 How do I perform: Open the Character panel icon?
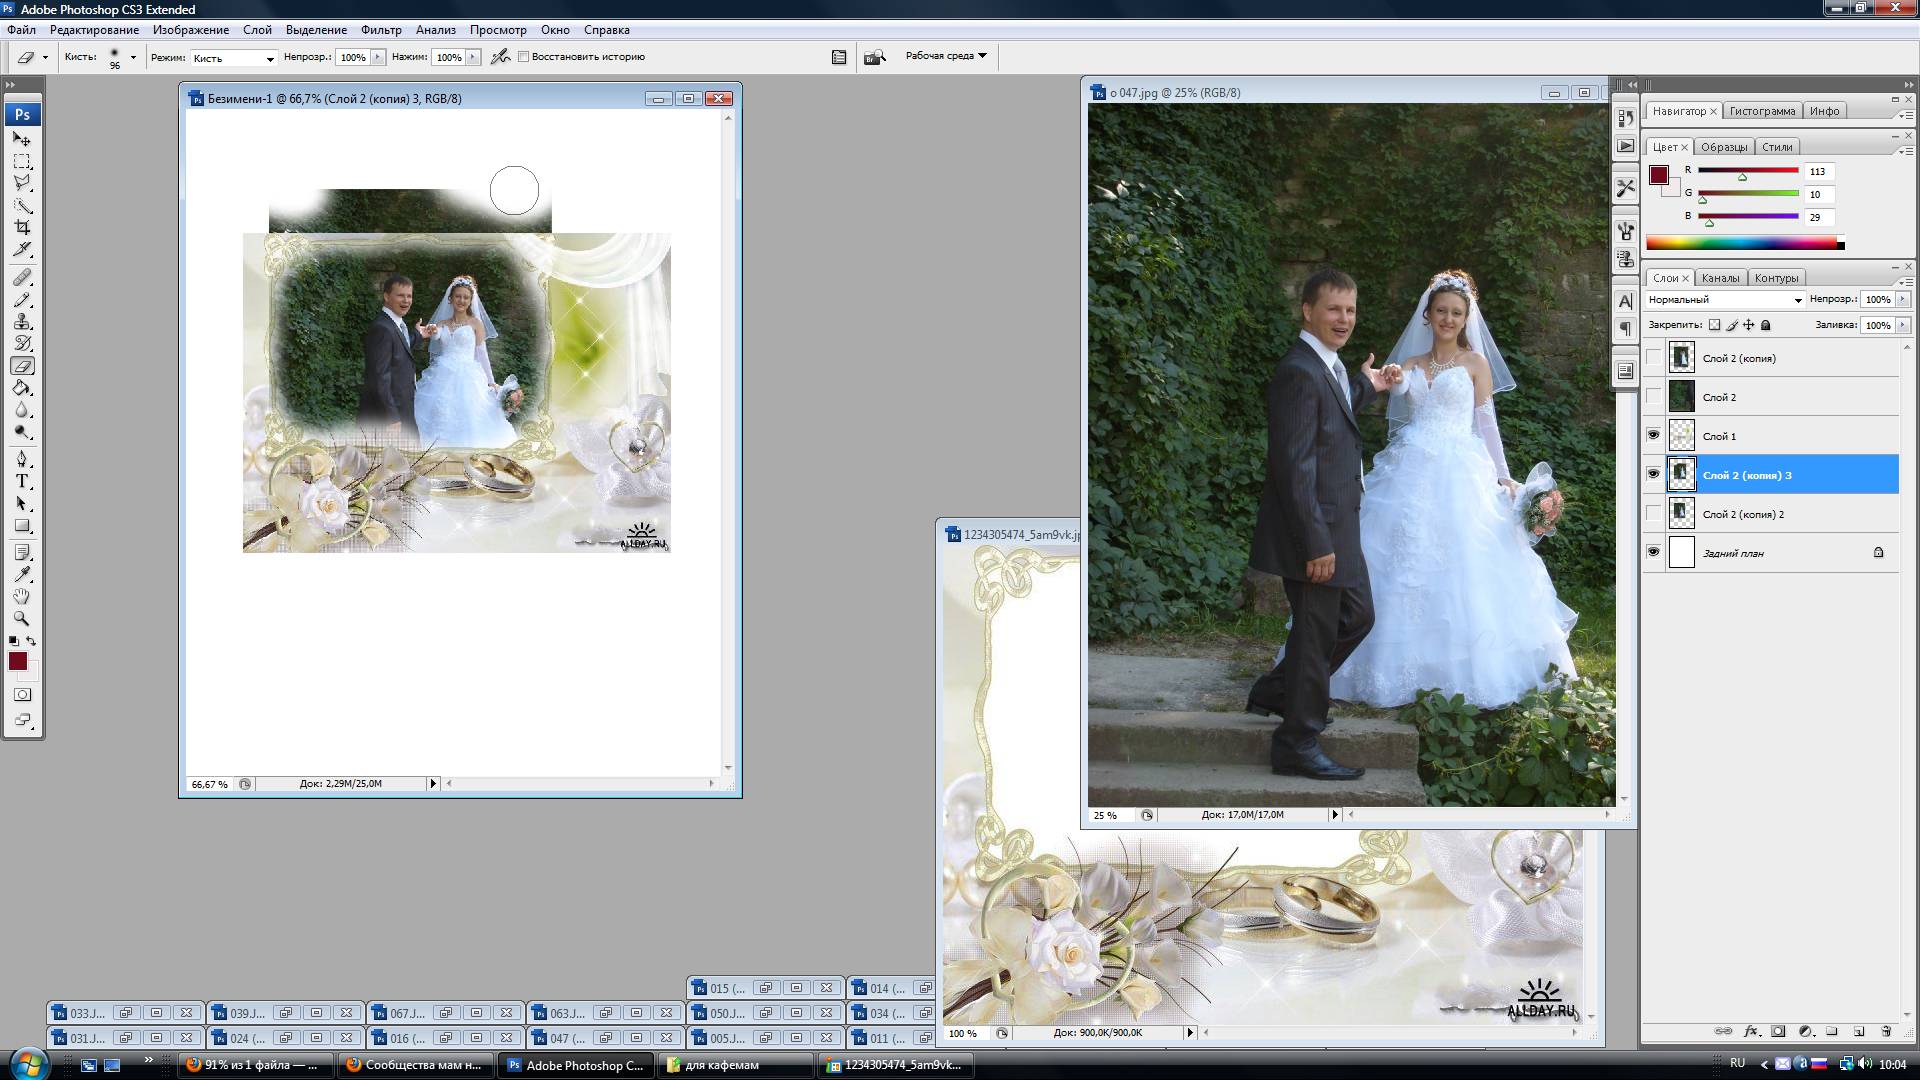tap(1626, 301)
